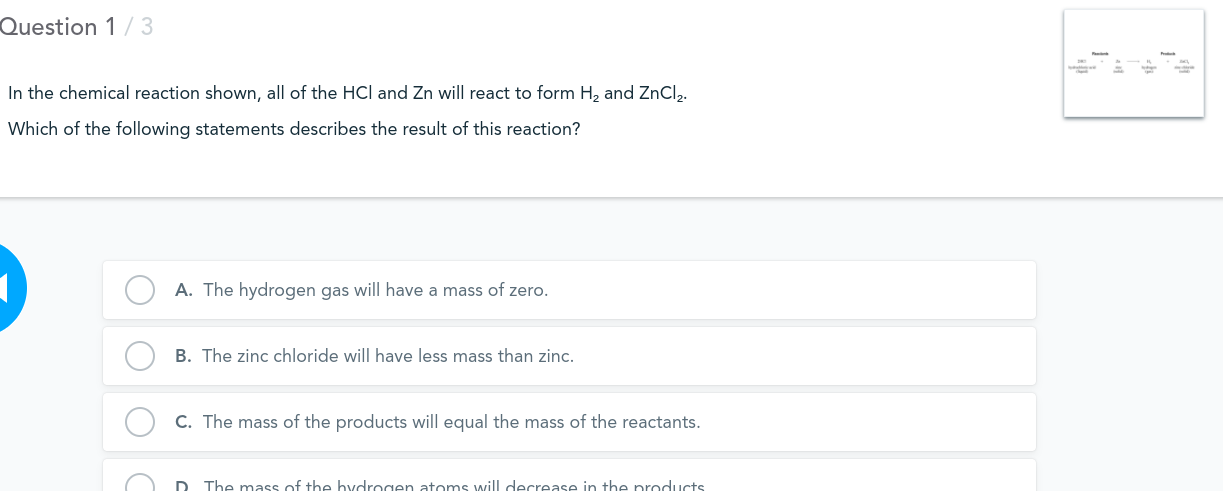Open the chemical reaction diagram thumbnail
Screen dimensions: 1223x491
[1134, 63]
